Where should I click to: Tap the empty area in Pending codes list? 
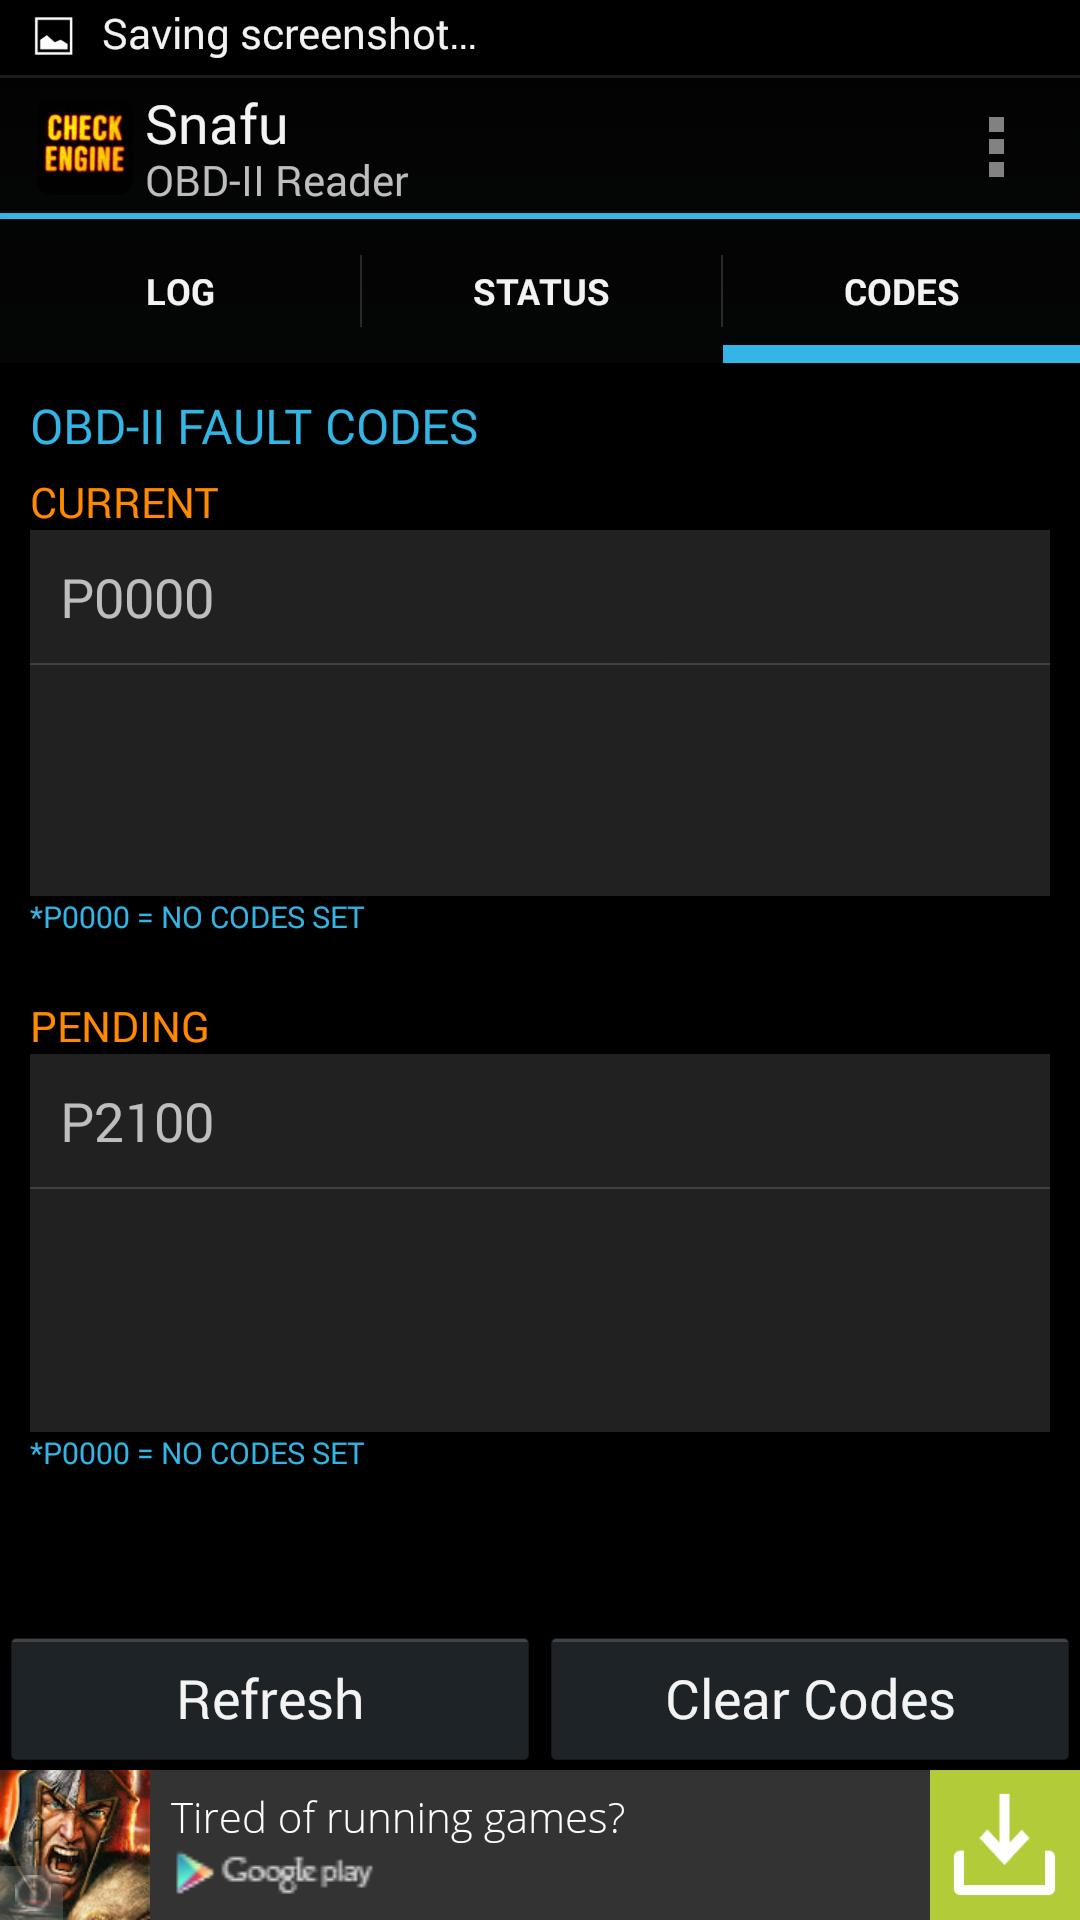click(x=540, y=1310)
